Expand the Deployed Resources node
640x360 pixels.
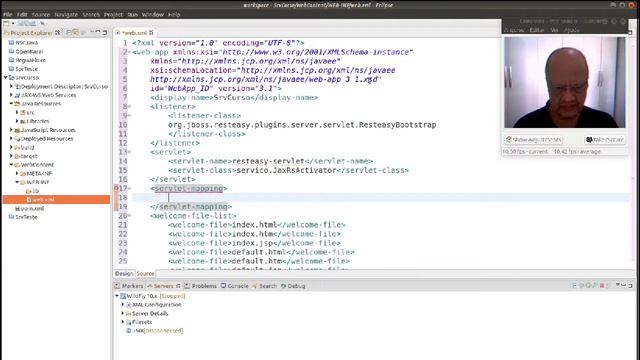[11, 138]
